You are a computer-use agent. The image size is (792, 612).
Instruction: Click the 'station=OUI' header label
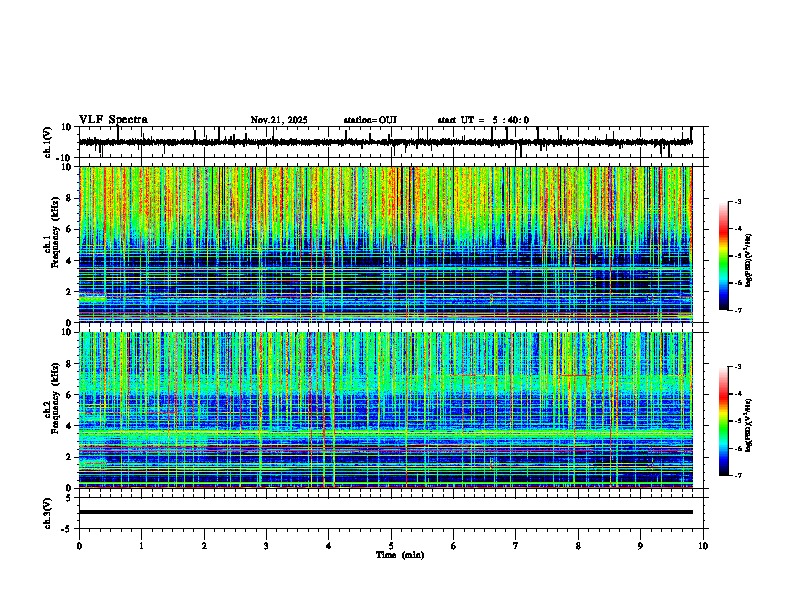click(x=370, y=120)
